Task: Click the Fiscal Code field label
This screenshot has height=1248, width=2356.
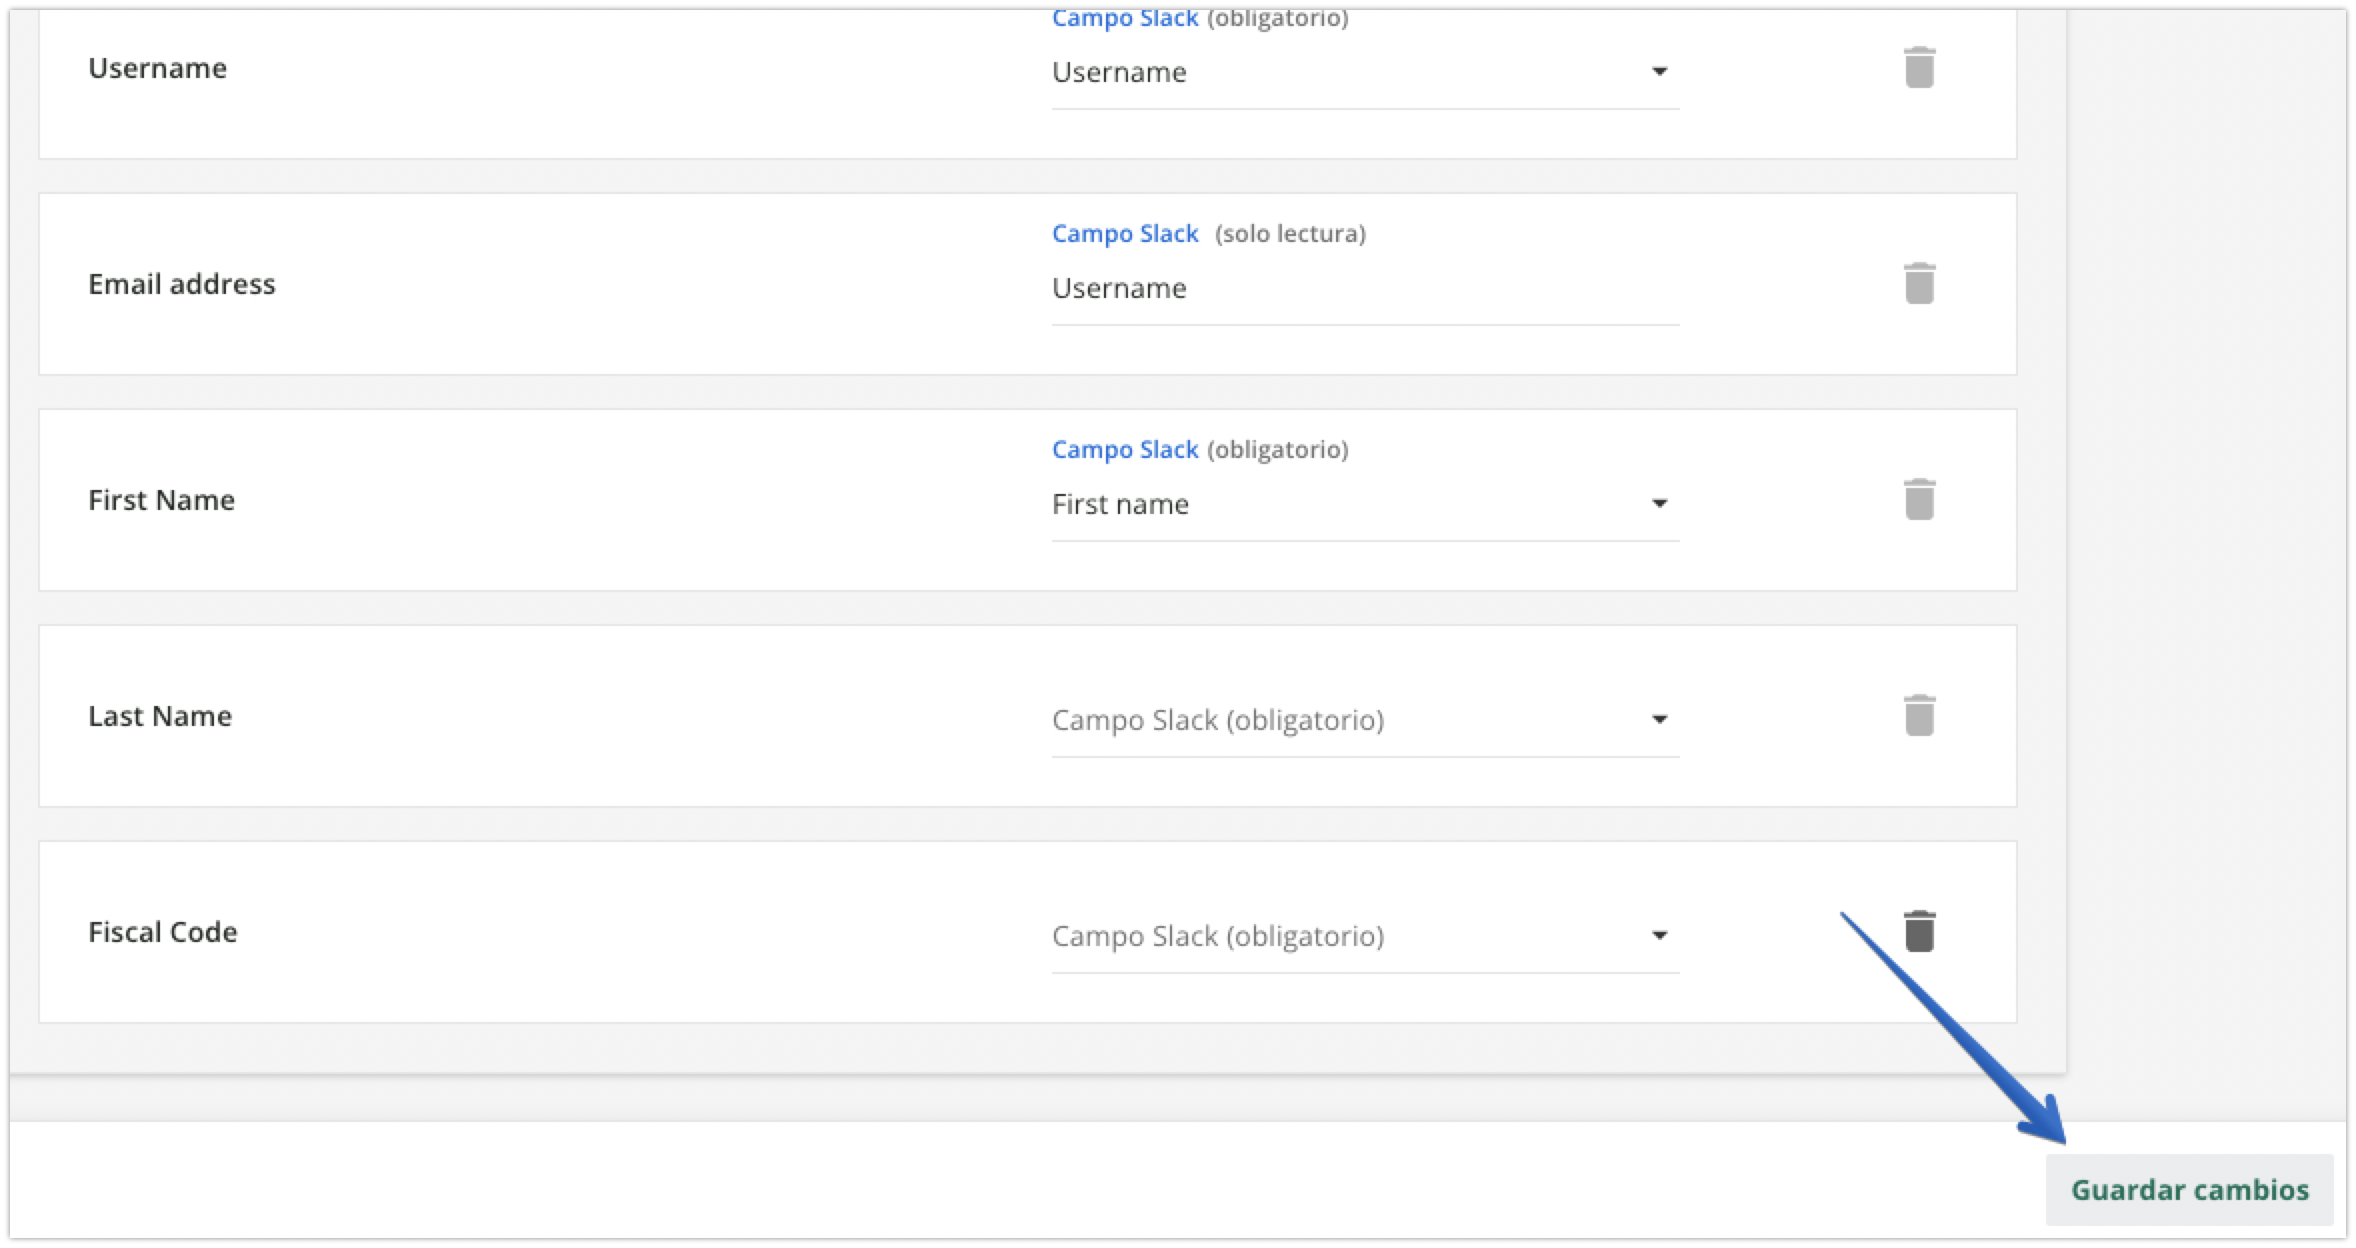Action: [162, 932]
